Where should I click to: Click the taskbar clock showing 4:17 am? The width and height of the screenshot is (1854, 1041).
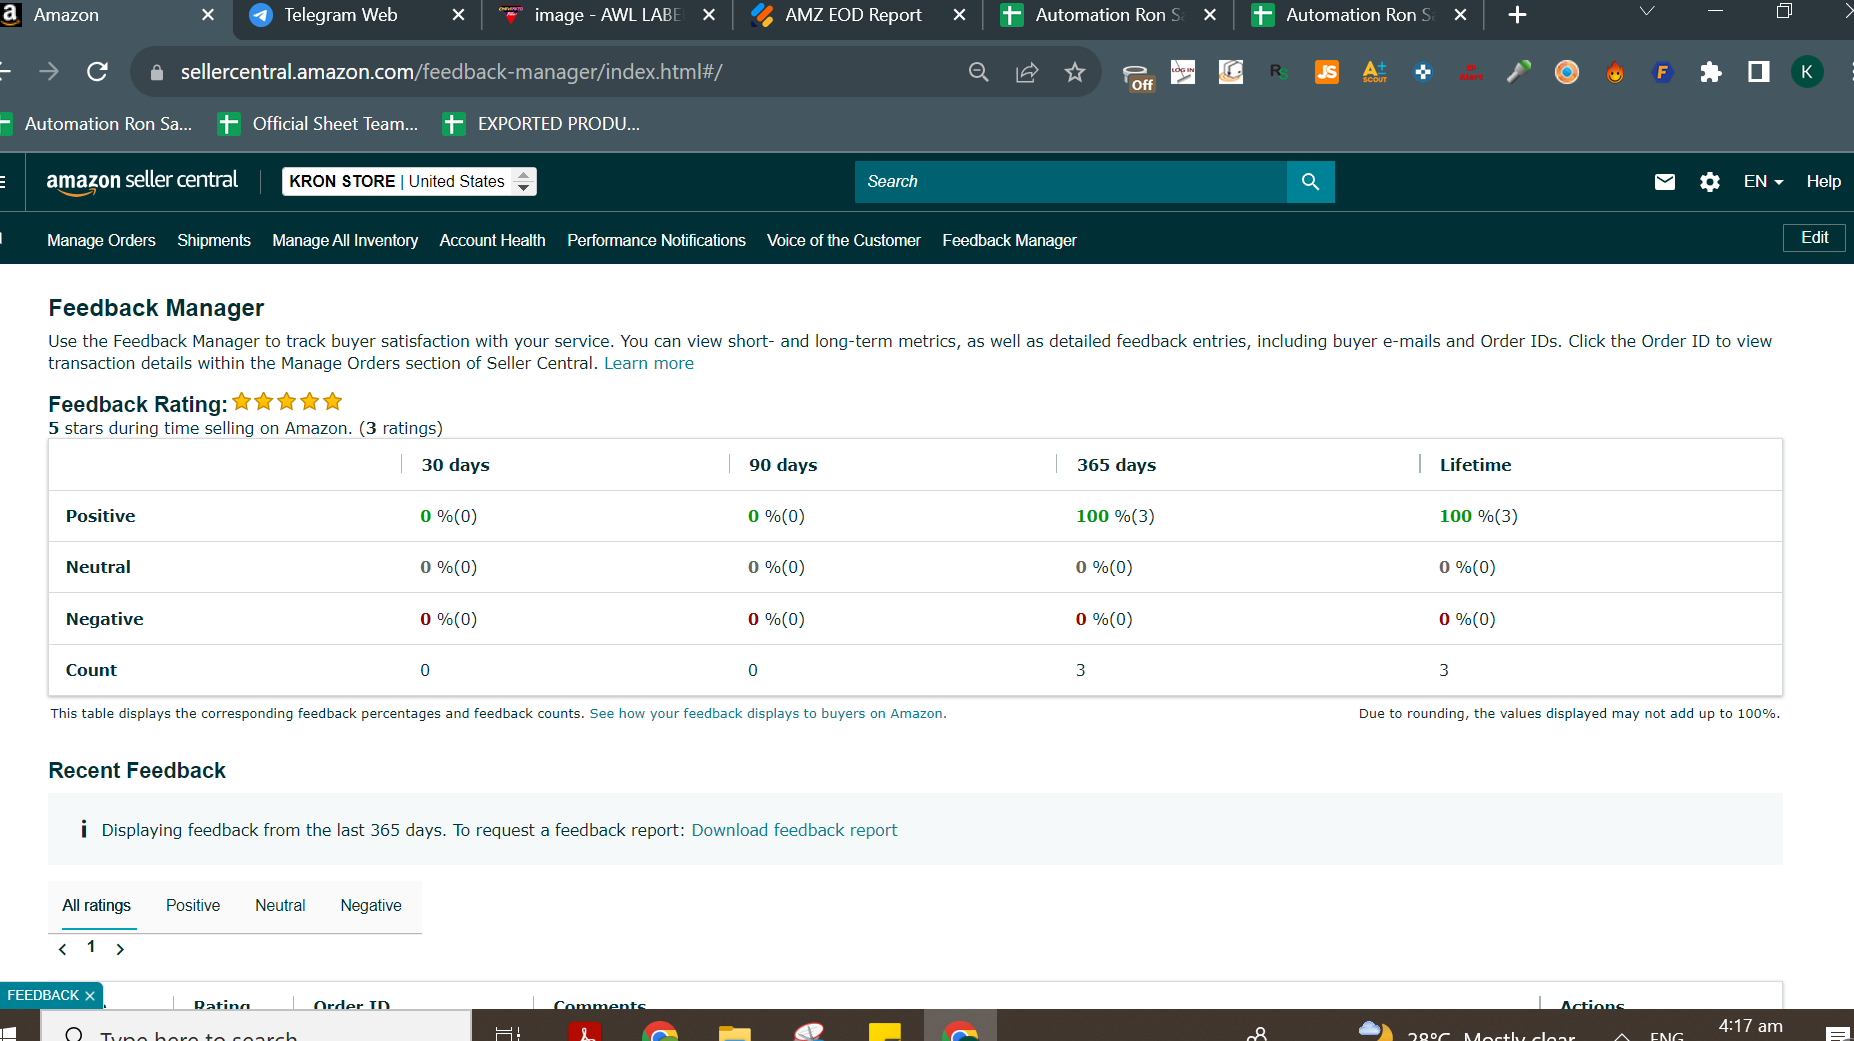click(1750, 1027)
